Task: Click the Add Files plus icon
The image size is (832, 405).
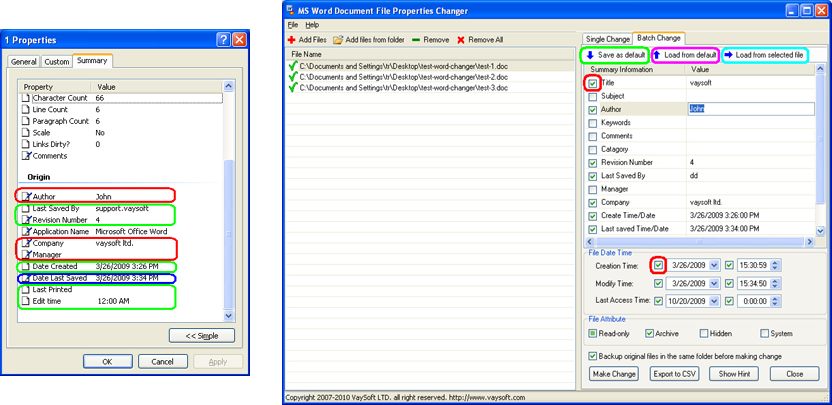Action: [292, 39]
